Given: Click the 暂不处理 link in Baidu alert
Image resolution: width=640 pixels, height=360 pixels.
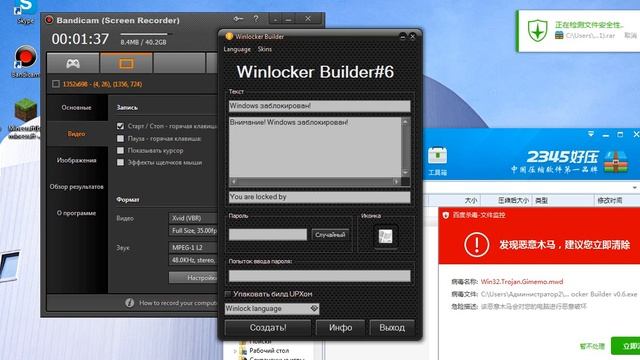Looking at the screenshot, I should coord(592,346).
